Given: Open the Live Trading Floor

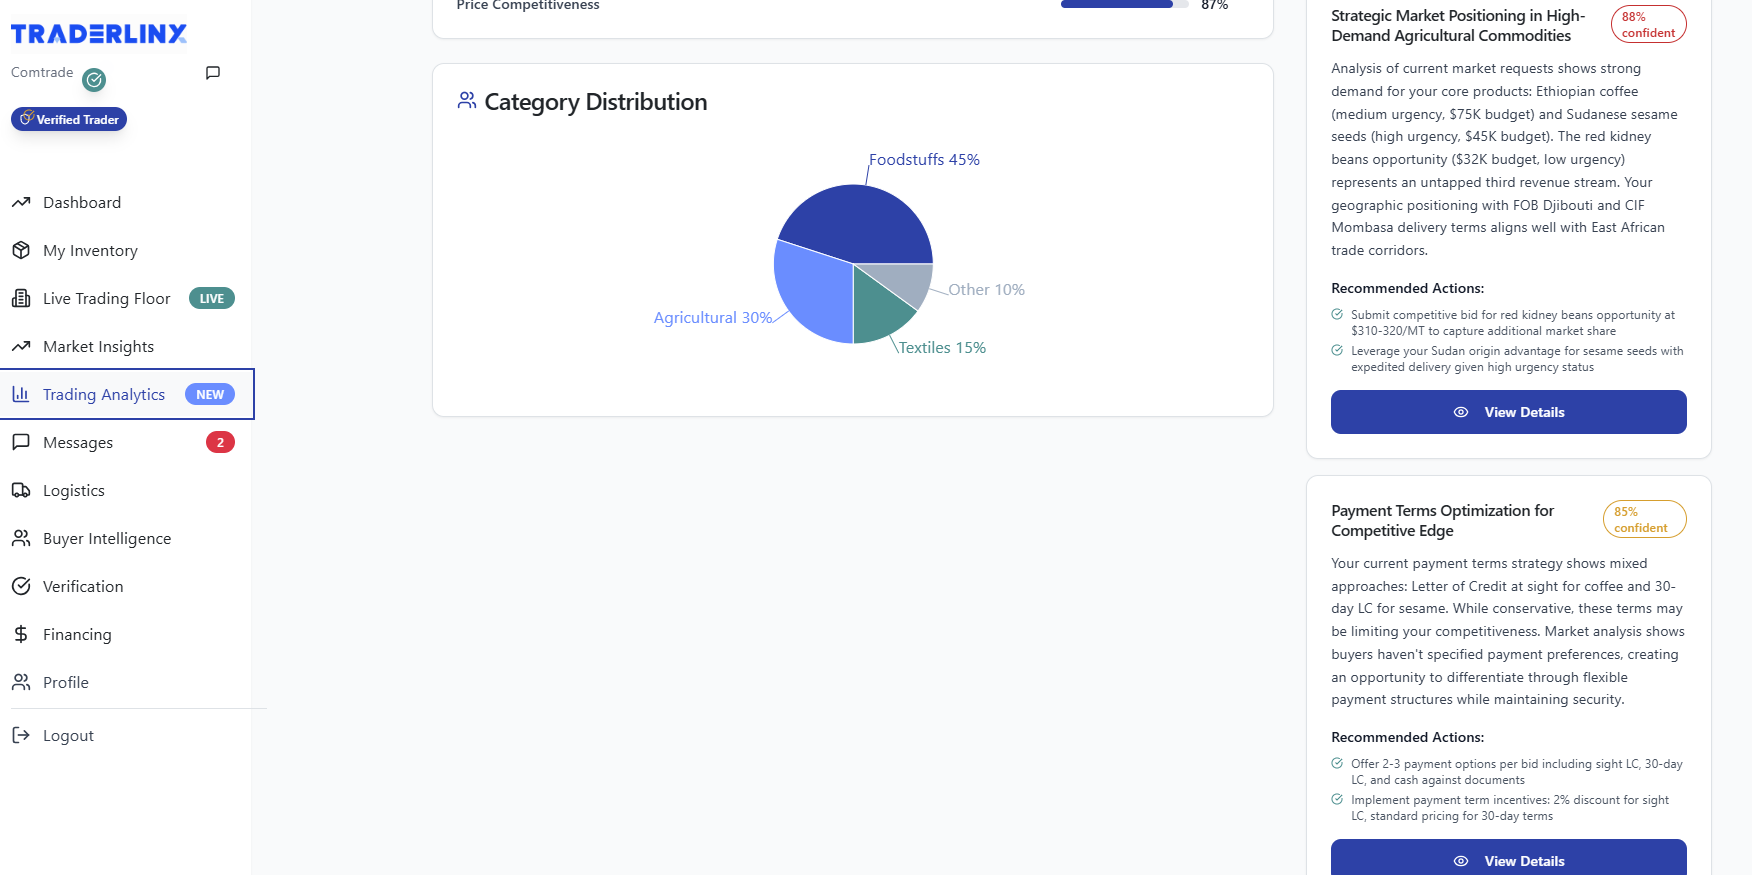Looking at the screenshot, I should coord(107,298).
